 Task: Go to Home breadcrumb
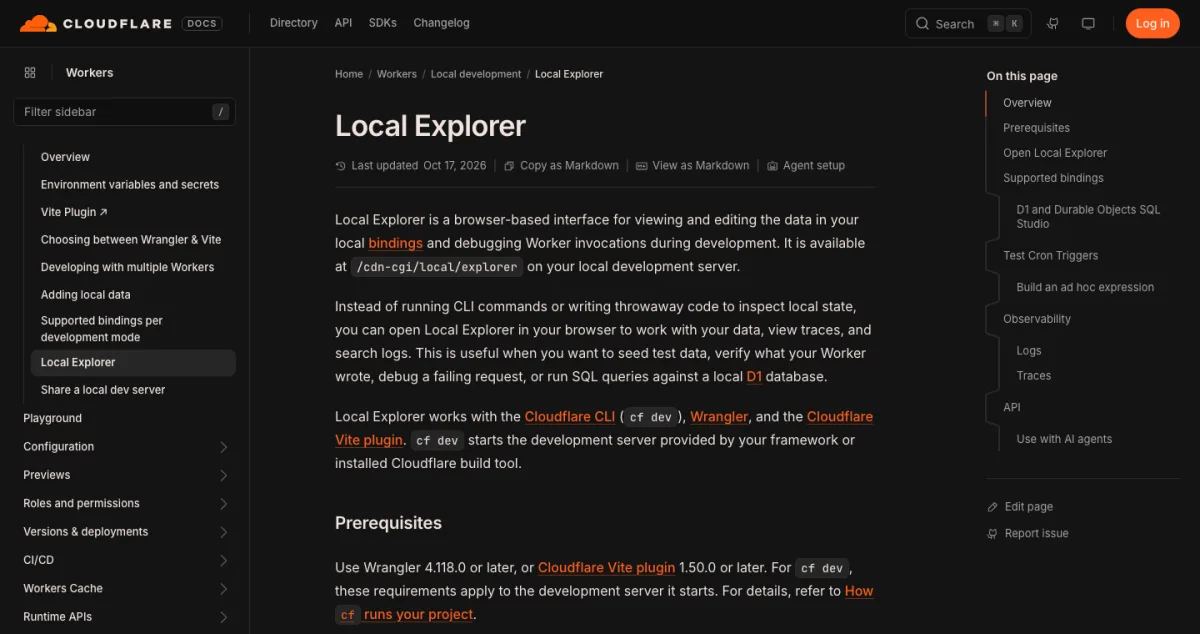tap(349, 74)
